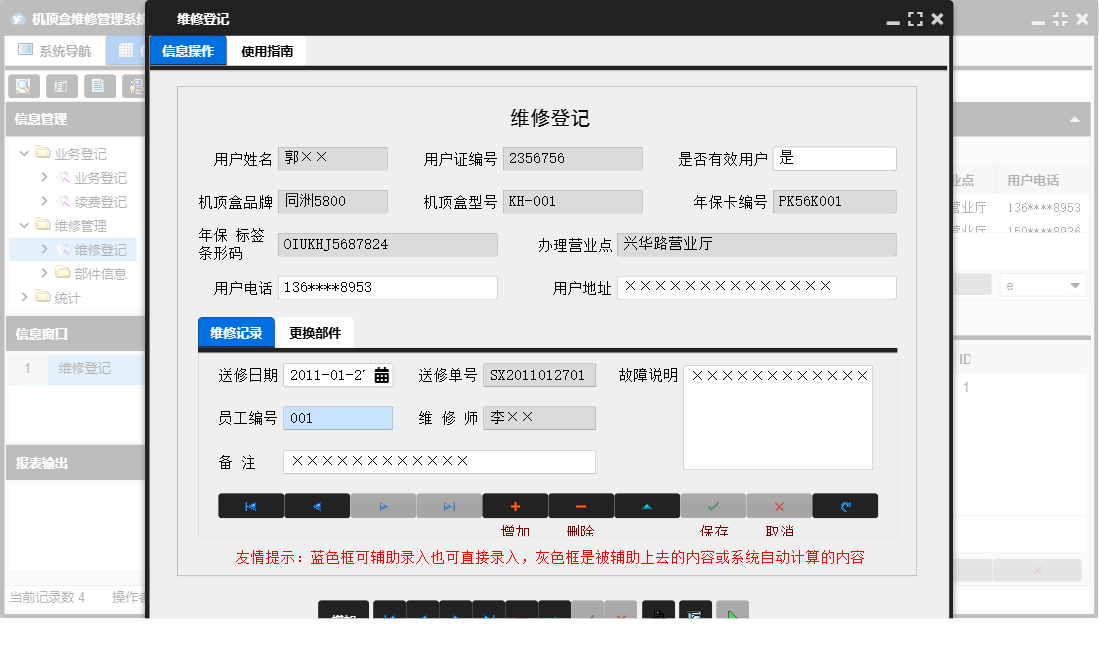
Task: Click the refresh icon right of 取消
Action: (845, 505)
